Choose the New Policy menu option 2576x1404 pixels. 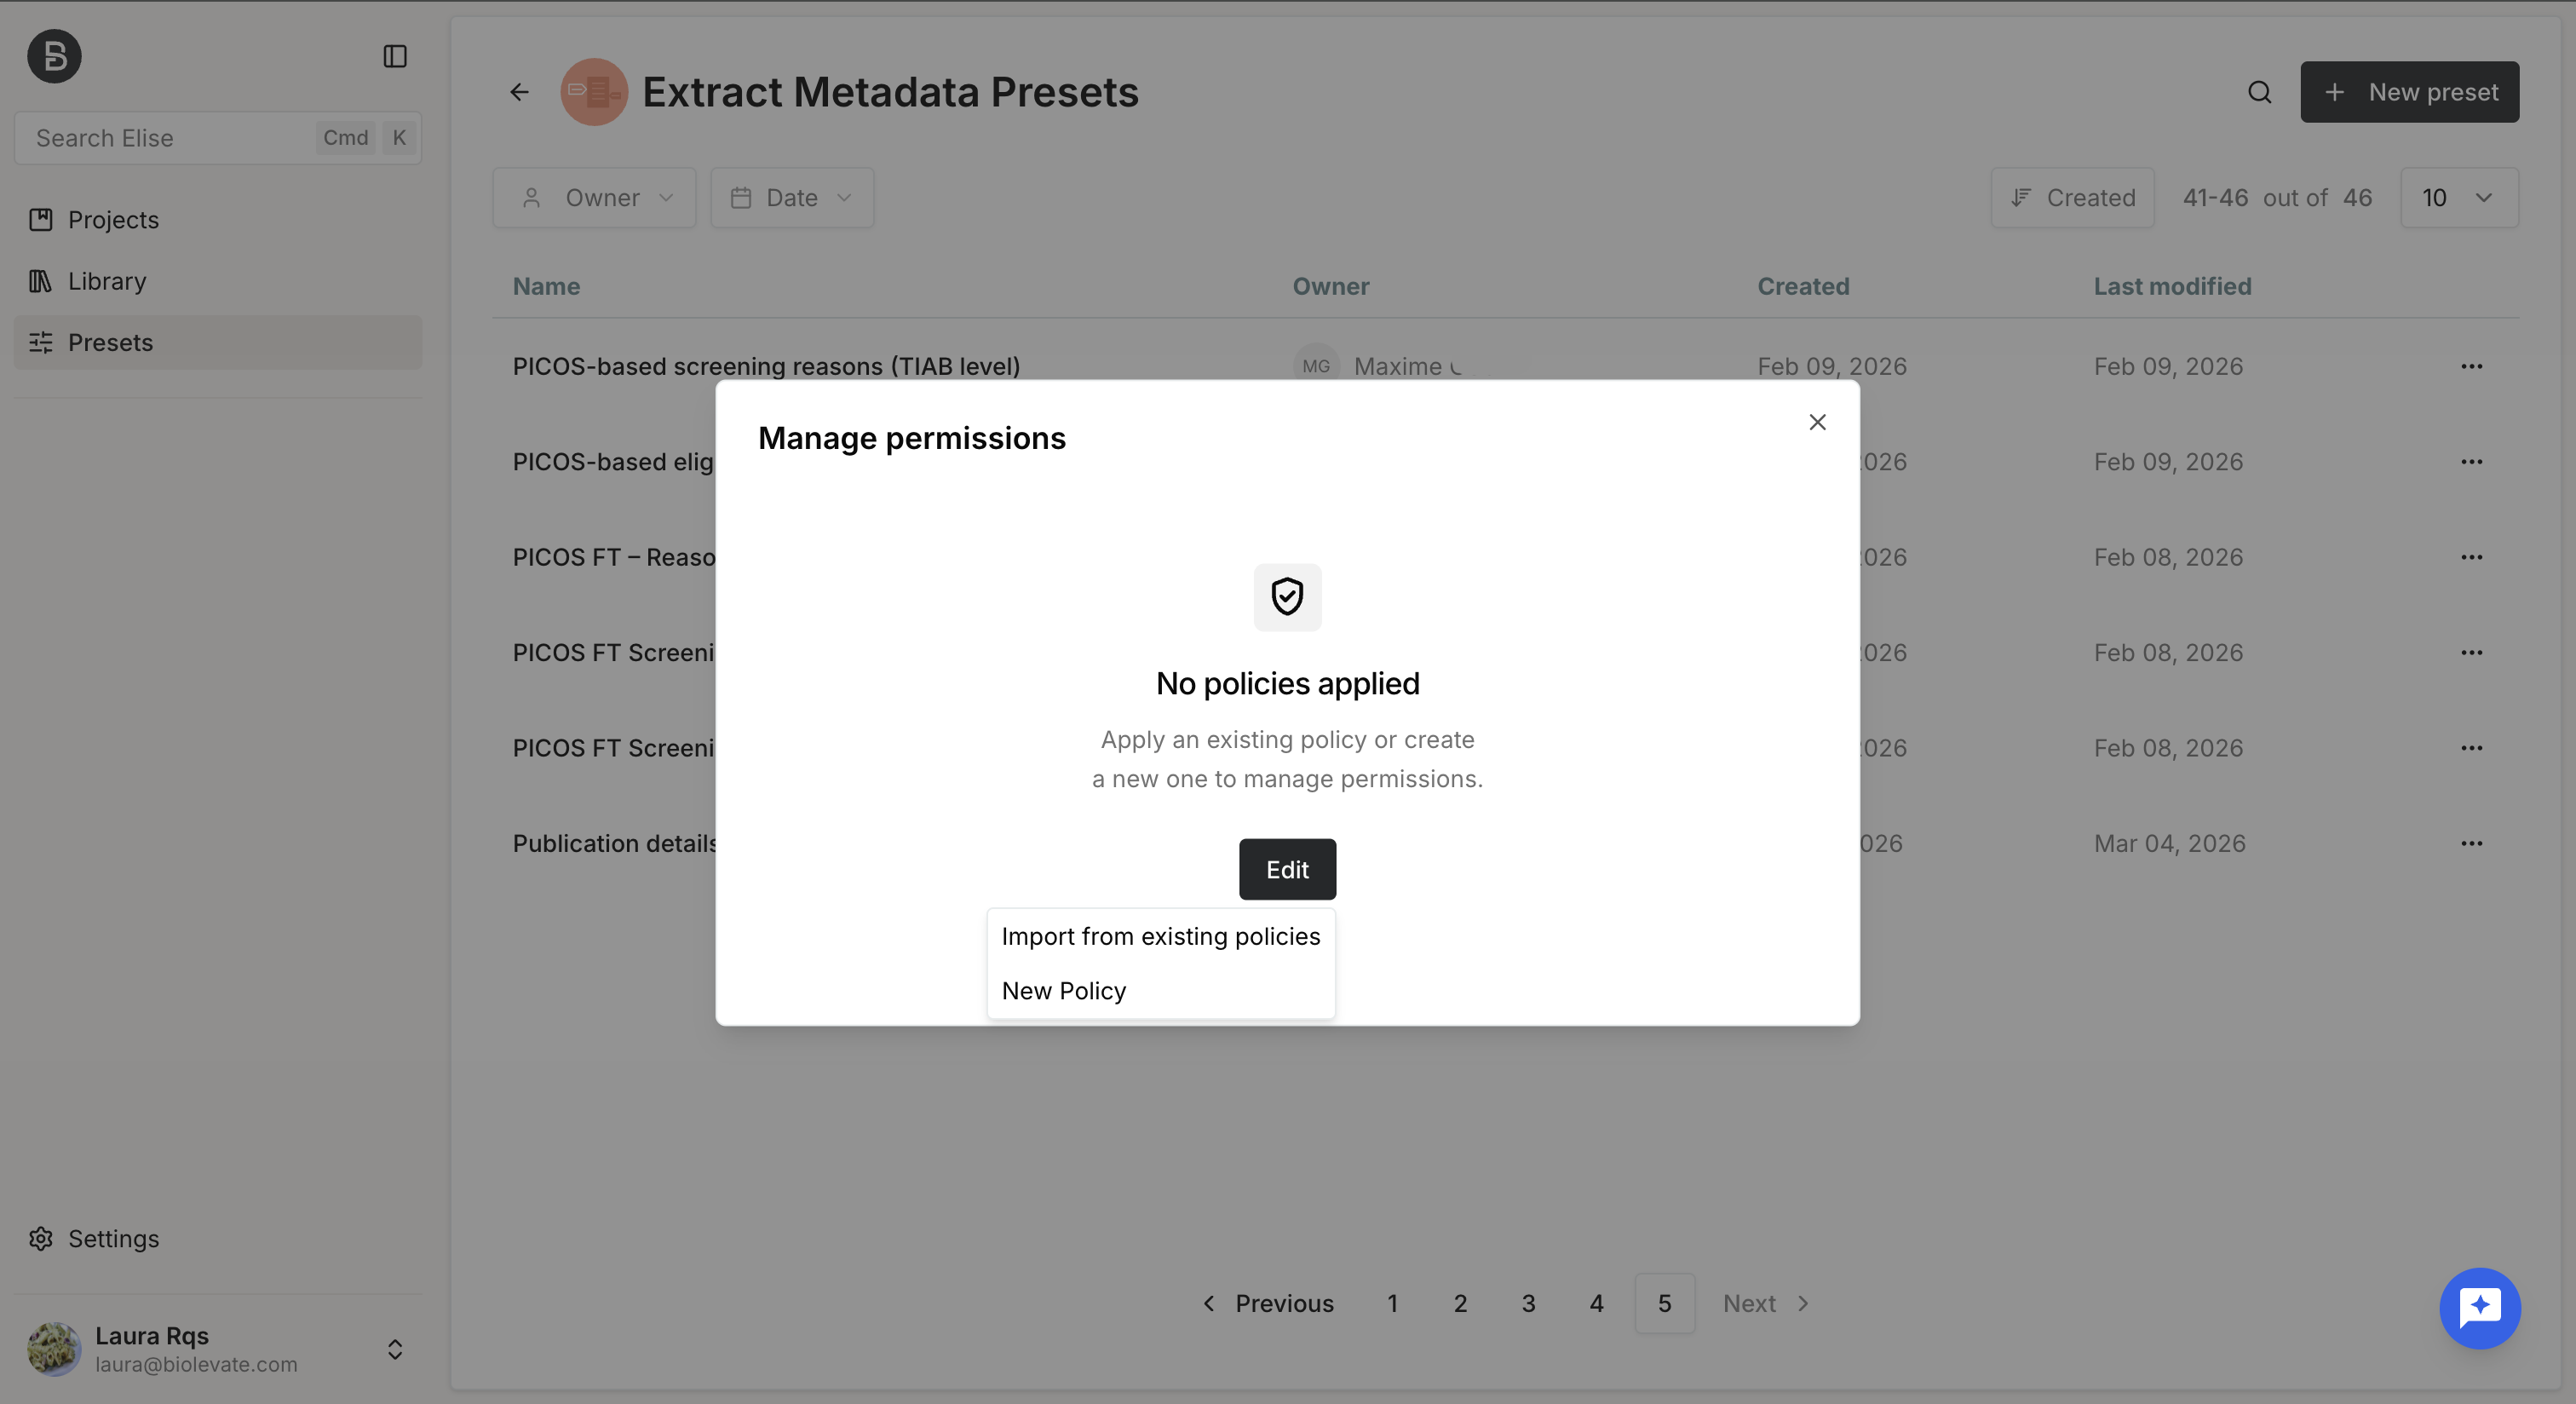(x=1161, y=990)
